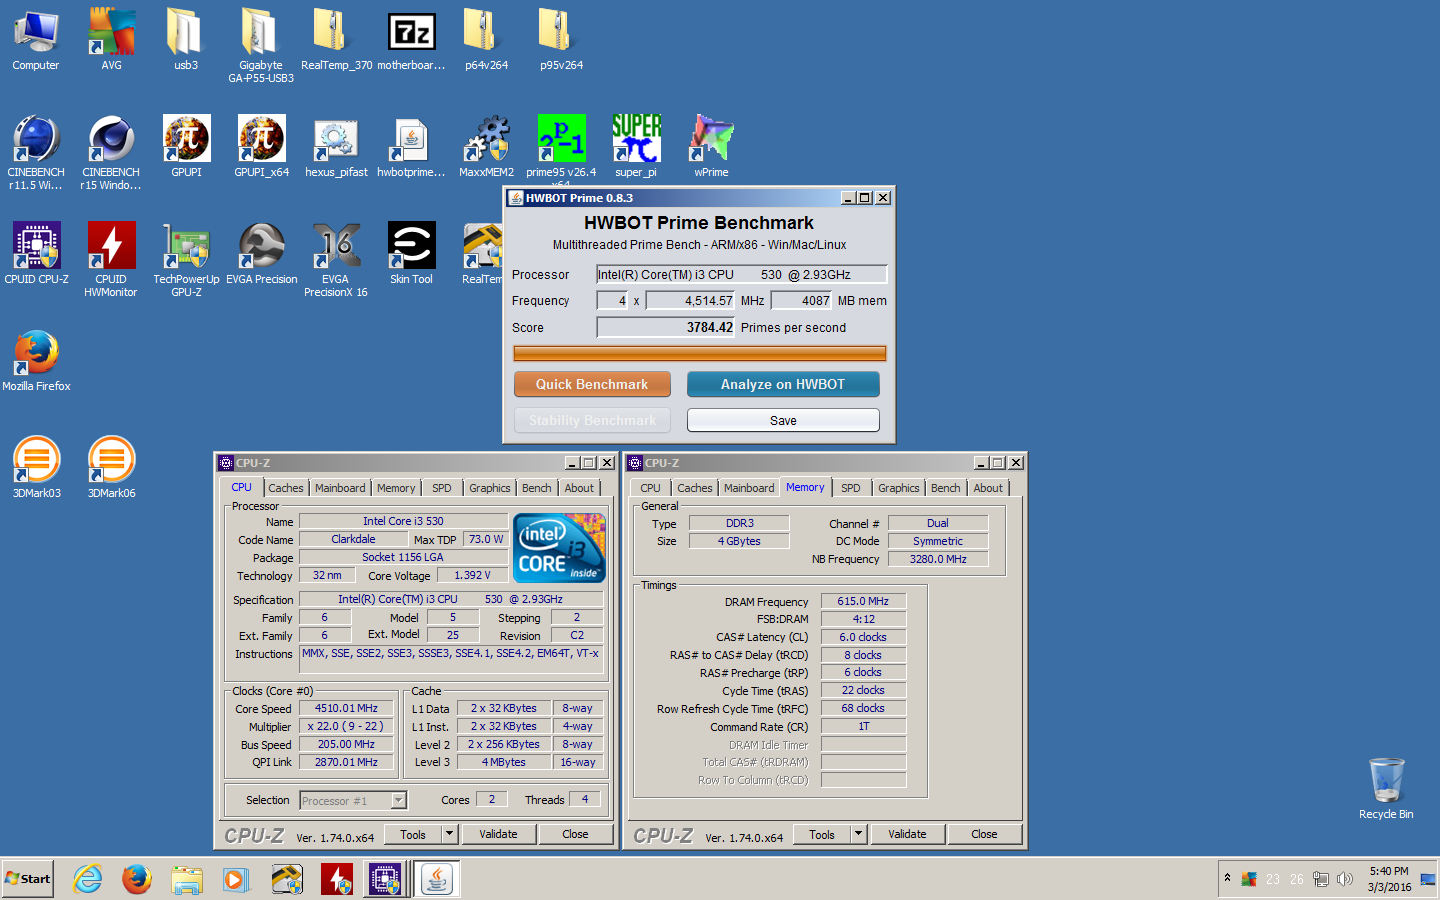
Task: Launch wPrime shortcut
Action: (x=711, y=147)
